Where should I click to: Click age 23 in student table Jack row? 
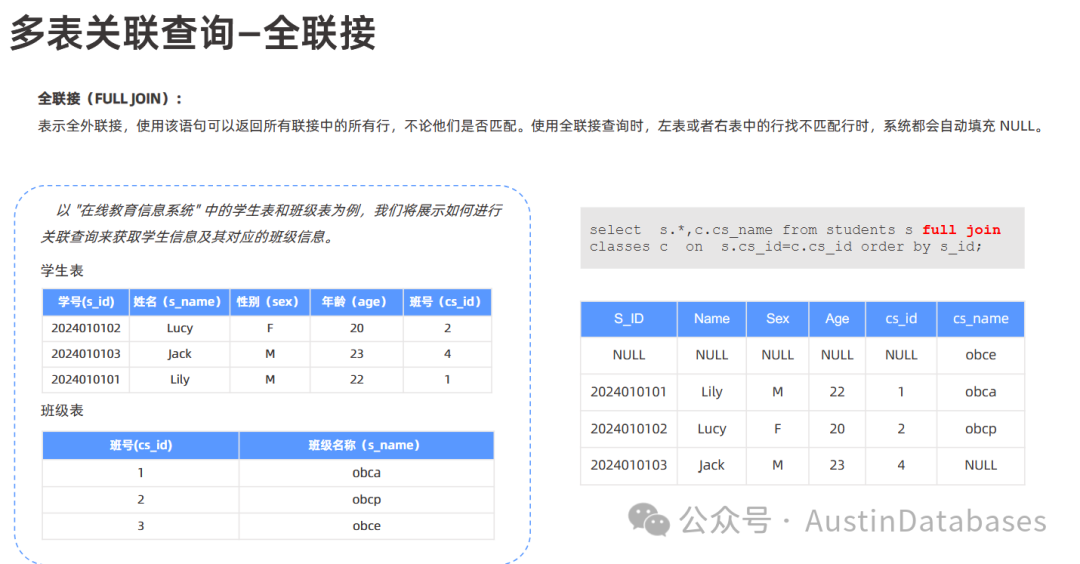[x=356, y=353]
